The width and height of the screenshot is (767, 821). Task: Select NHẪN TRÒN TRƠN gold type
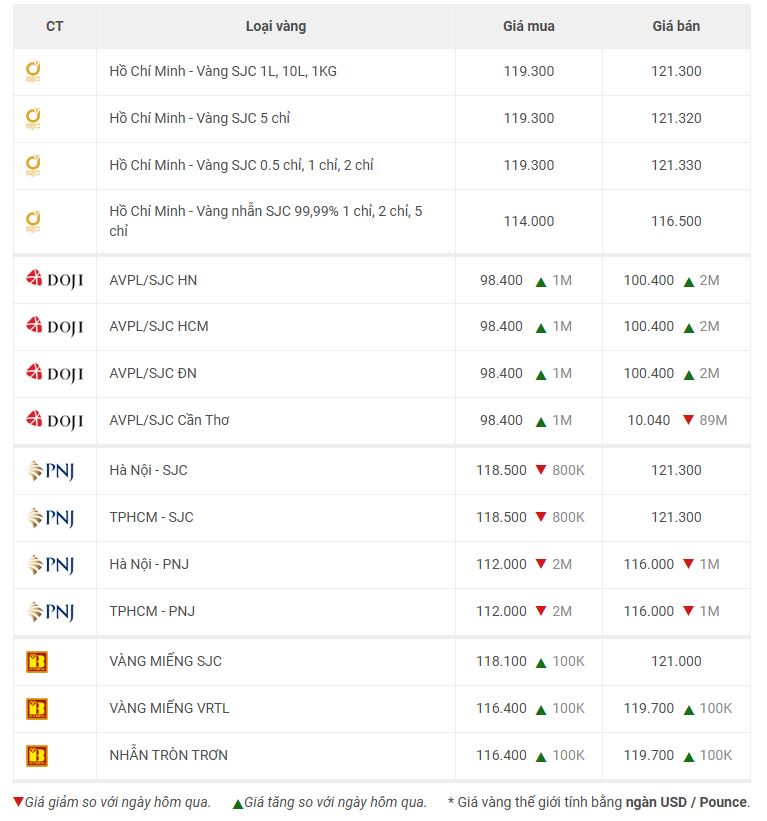tap(169, 755)
